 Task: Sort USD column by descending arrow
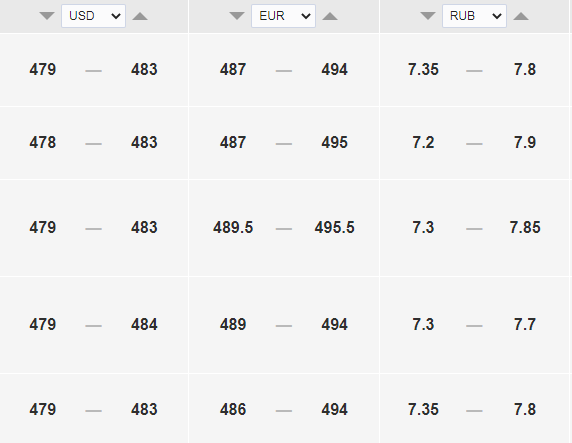point(47,16)
